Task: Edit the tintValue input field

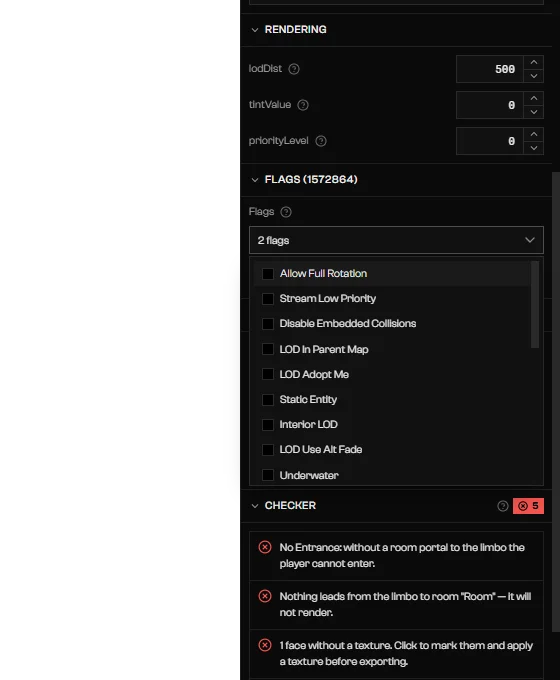Action: (x=490, y=105)
